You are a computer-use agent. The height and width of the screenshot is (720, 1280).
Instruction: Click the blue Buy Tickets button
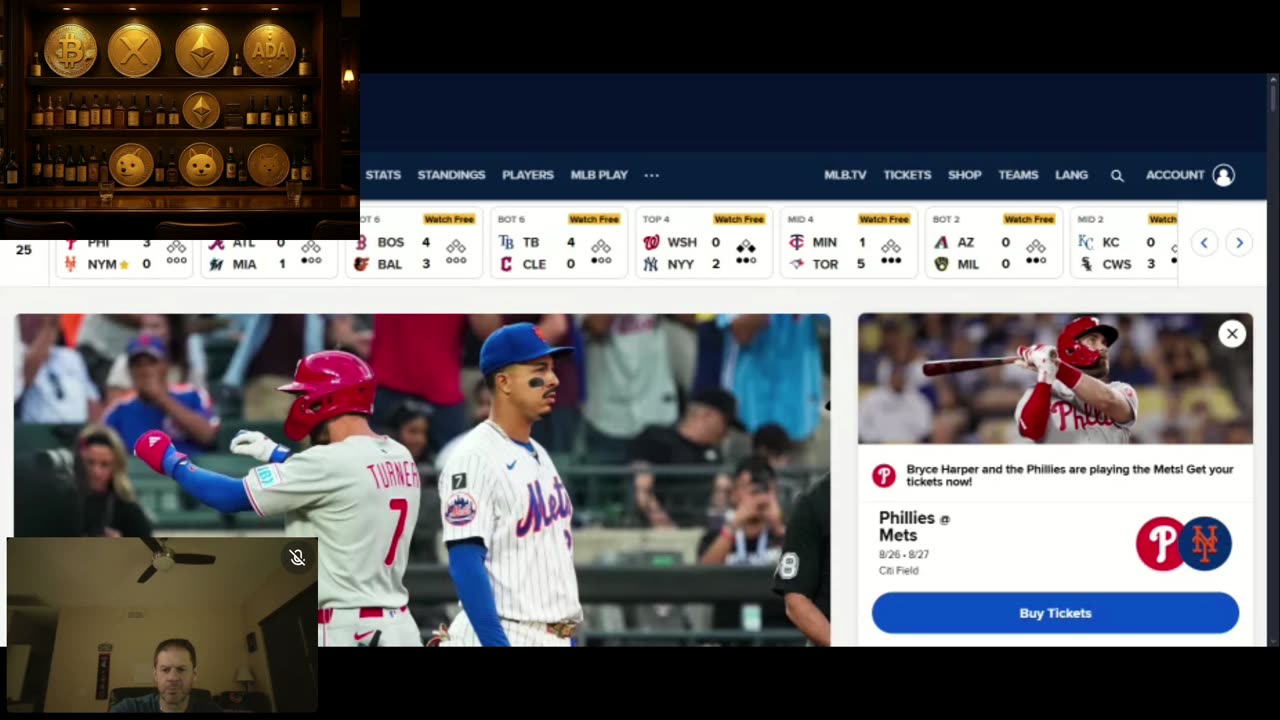point(1055,613)
